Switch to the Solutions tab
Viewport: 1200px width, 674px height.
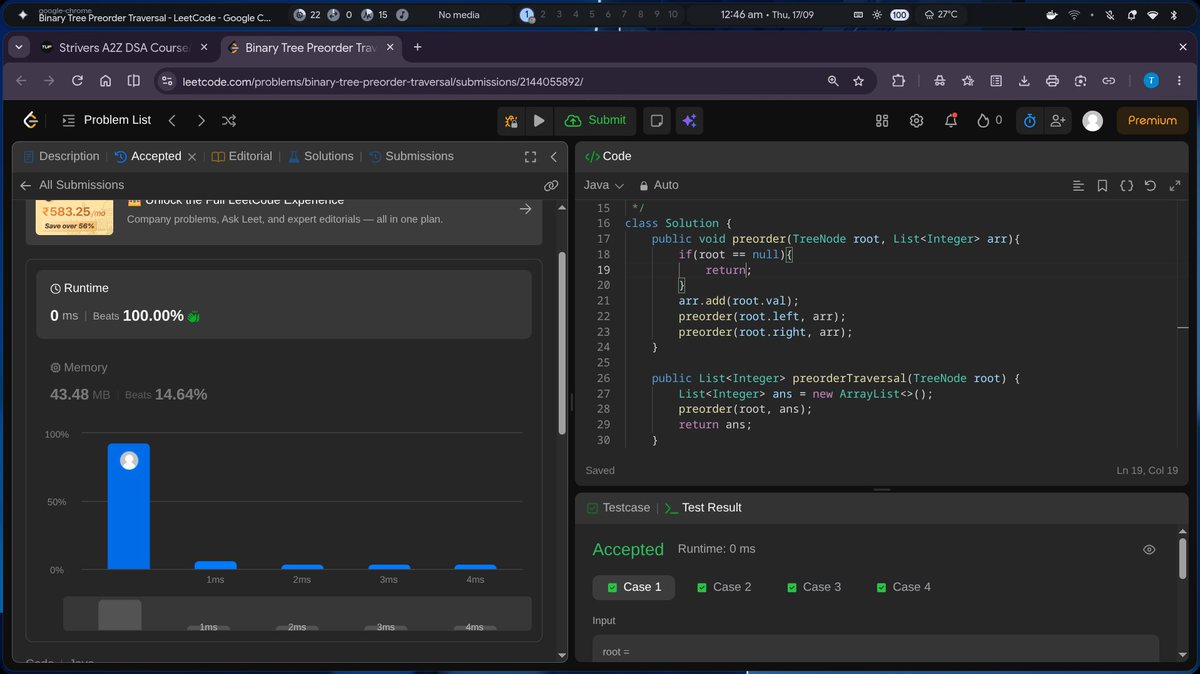321,156
